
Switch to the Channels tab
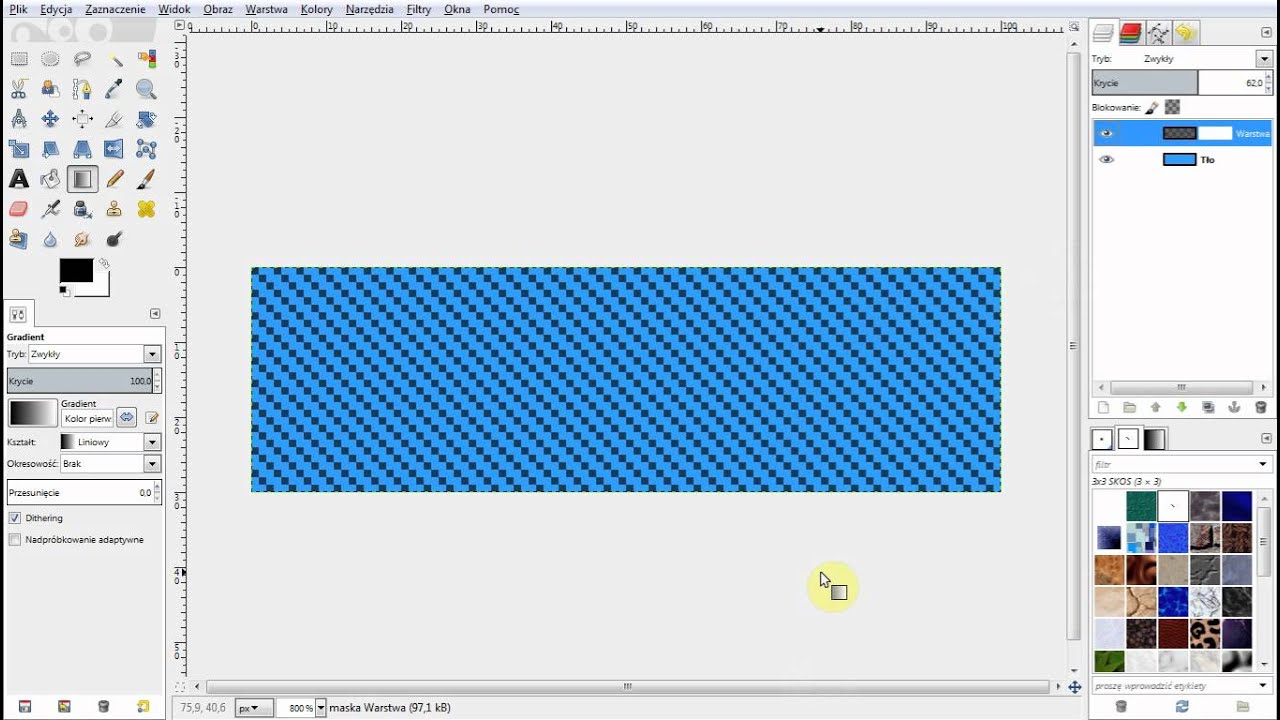tap(1131, 33)
